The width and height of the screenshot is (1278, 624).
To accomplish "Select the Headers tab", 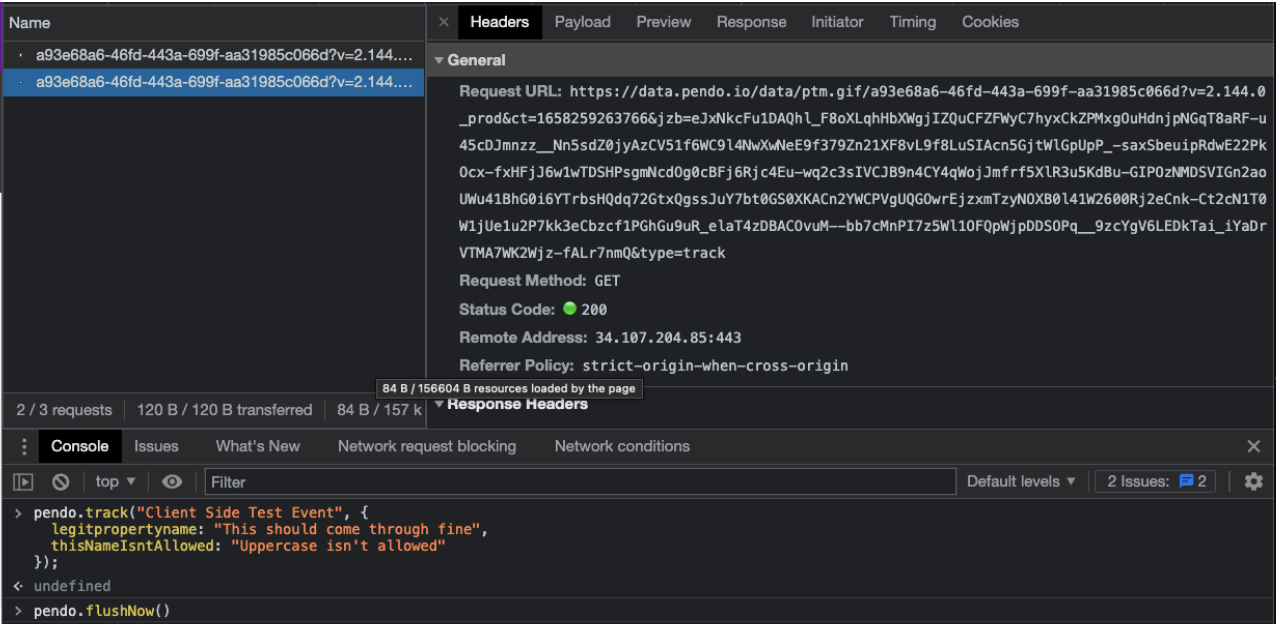I will point(499,22).
